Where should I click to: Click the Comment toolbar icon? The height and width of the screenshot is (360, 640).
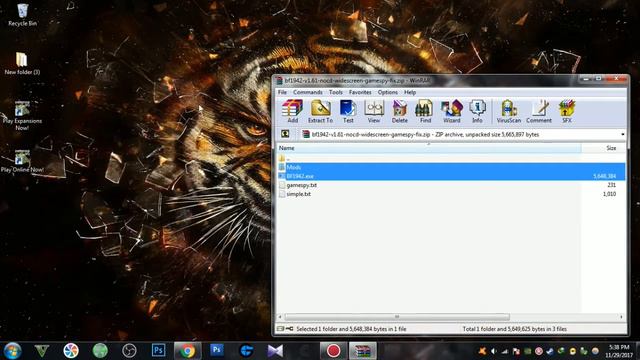[x=539, y=111]
